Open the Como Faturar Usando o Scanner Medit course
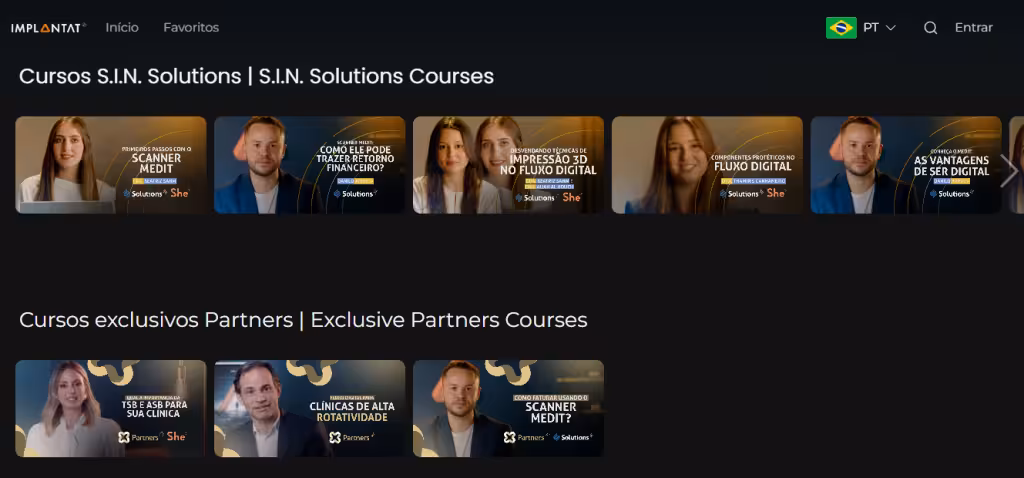This screenshot has width=1024, height=478. 508,408
